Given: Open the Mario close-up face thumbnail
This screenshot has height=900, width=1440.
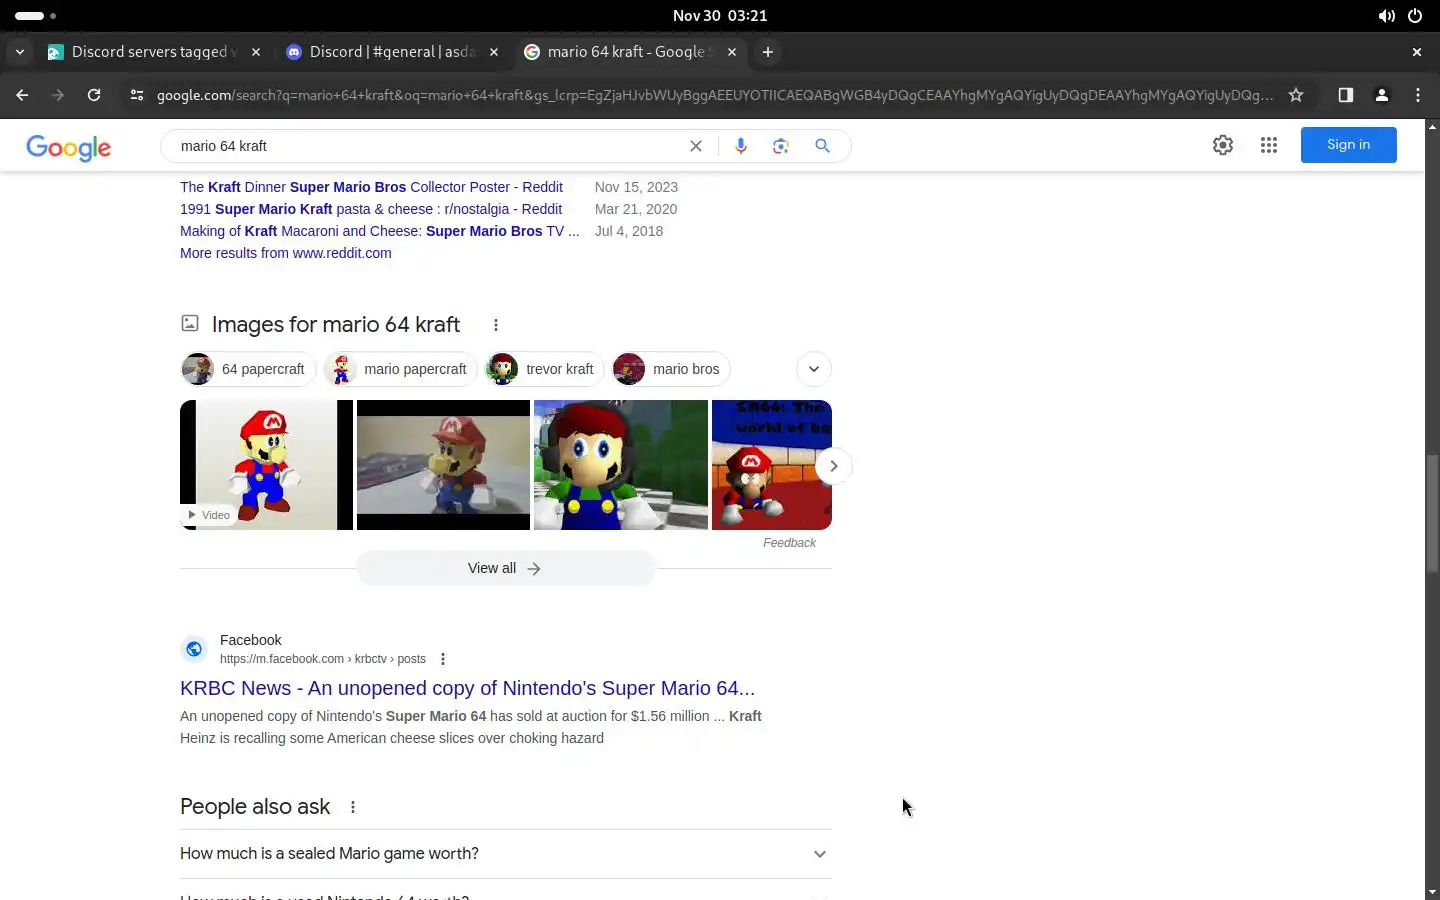Looking at the screenshot, I should point(621,465).
